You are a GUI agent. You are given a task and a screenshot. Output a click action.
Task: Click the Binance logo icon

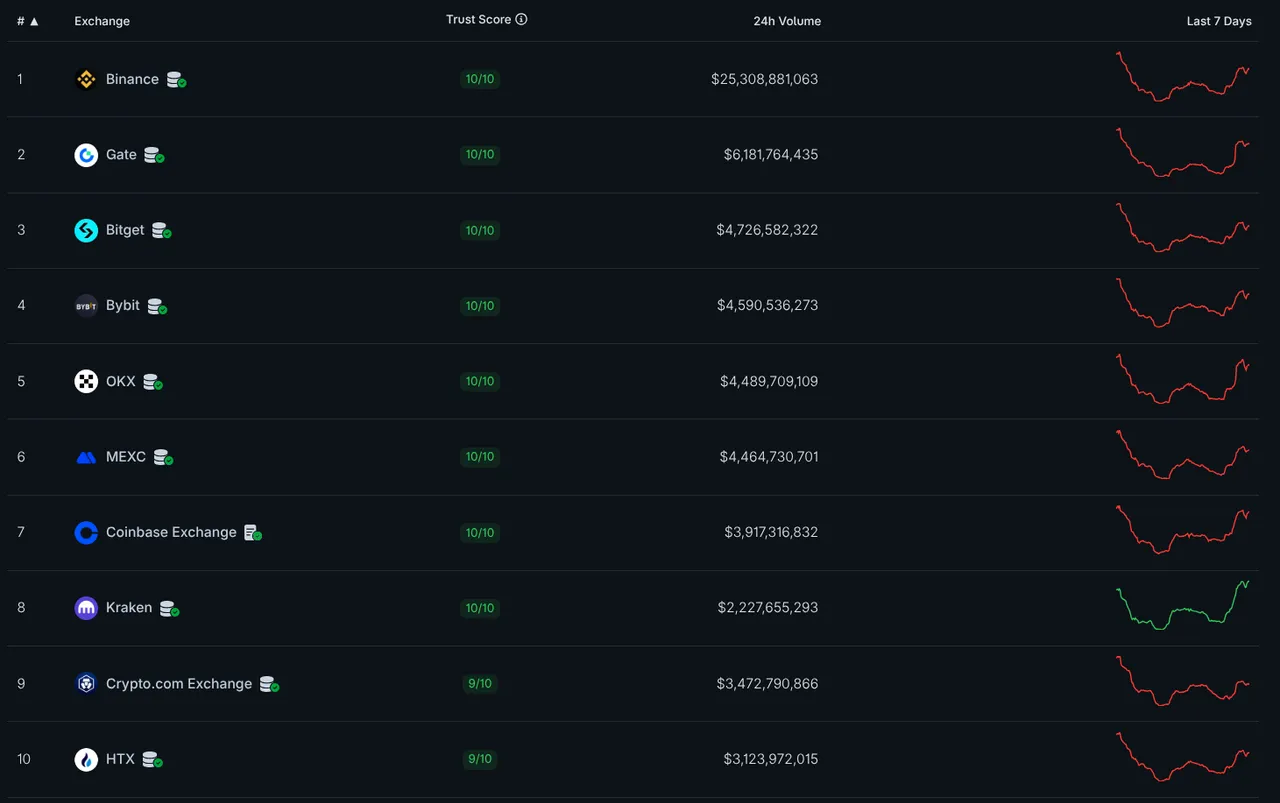86,79
